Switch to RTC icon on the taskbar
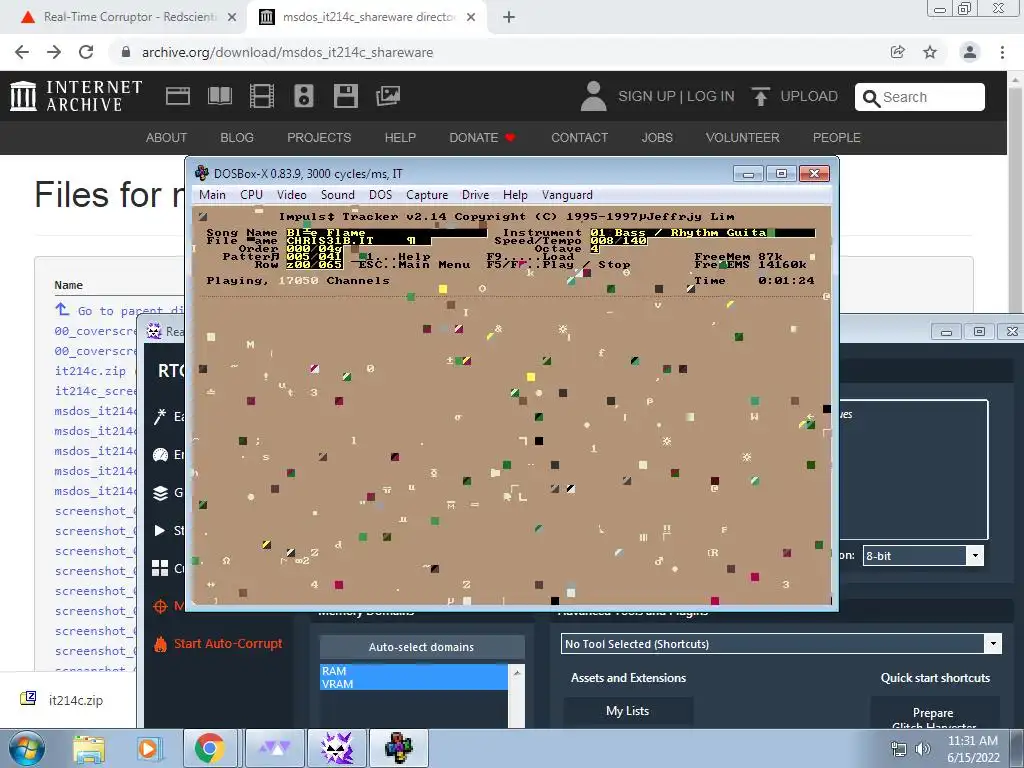 [x=337, y=748]
